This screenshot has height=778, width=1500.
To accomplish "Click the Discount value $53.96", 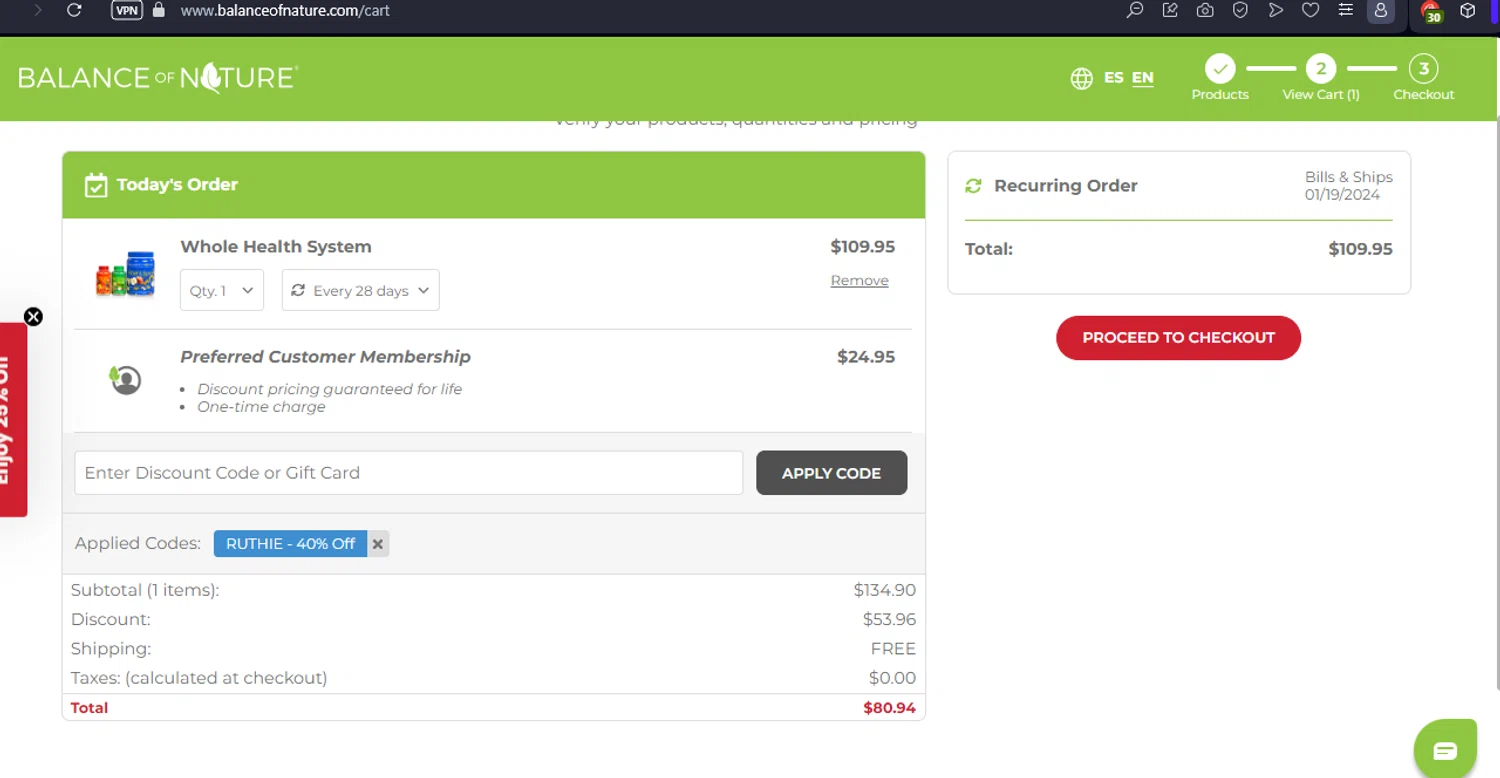I will coord(889,620).
